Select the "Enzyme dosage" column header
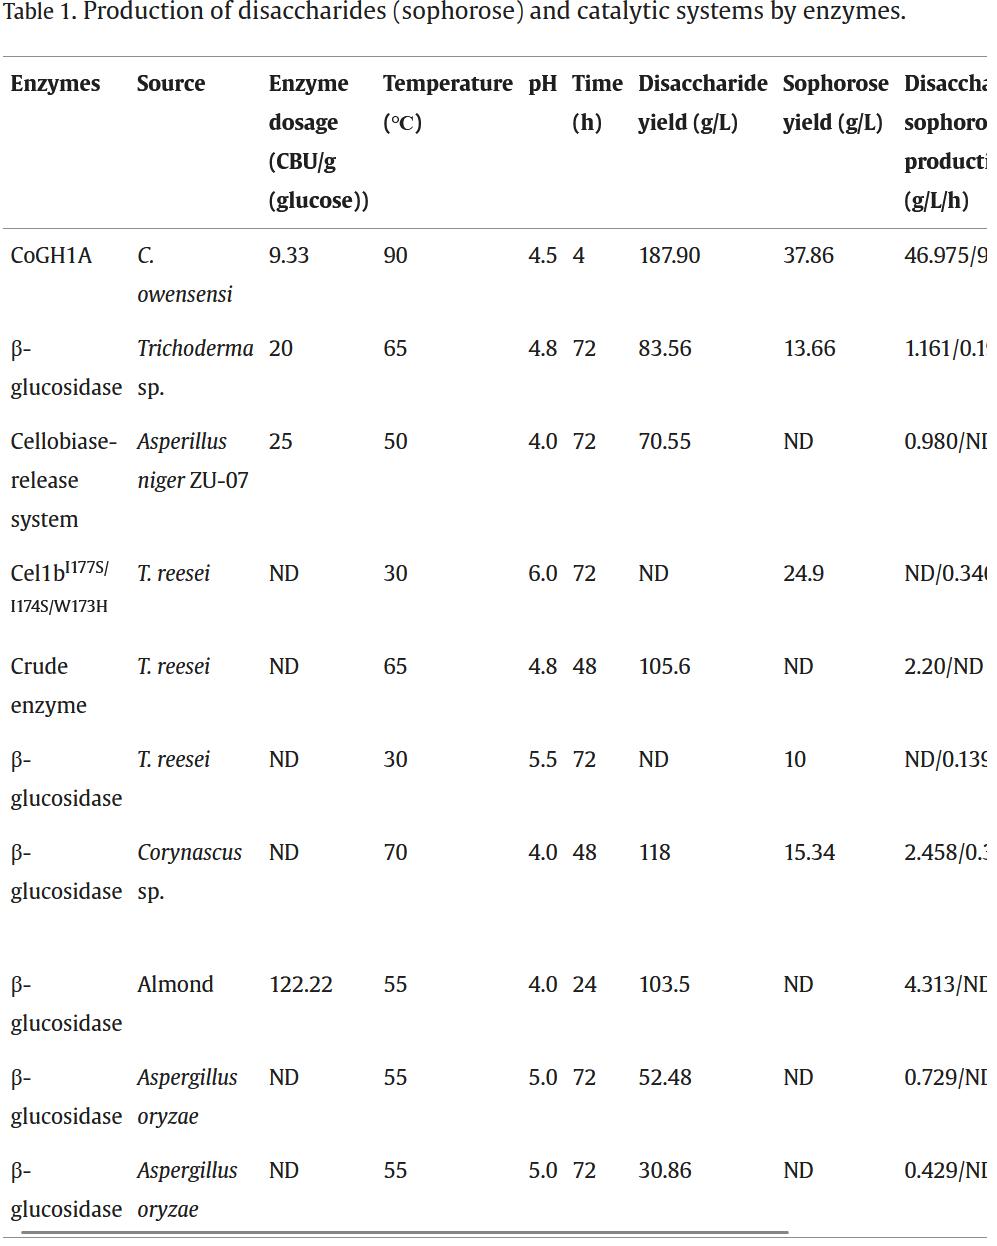 pos(317,141)
